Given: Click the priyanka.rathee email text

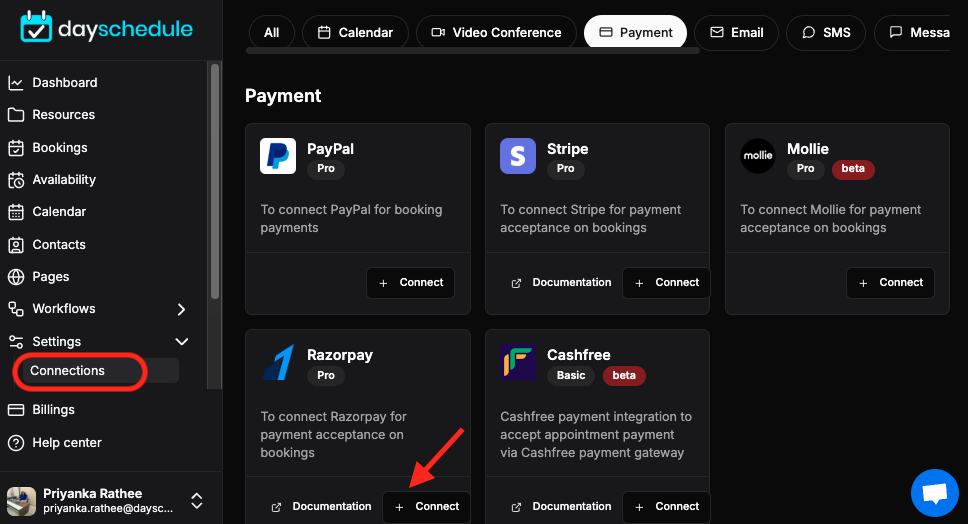Looking at the screenshot, I should (108, 509).
